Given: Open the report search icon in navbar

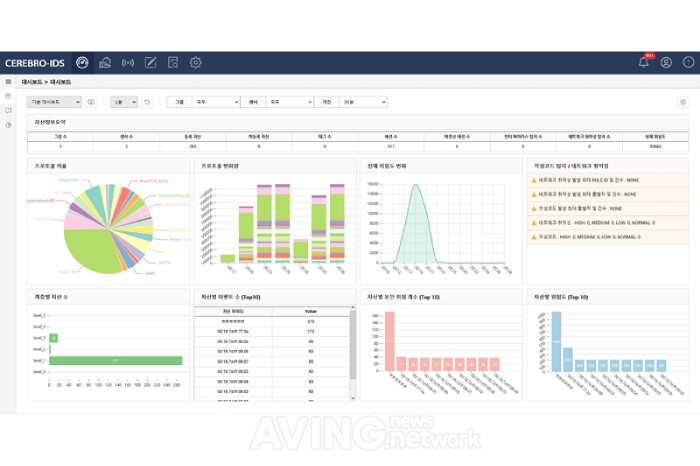Looking at the screenshot, I should 173,62.
